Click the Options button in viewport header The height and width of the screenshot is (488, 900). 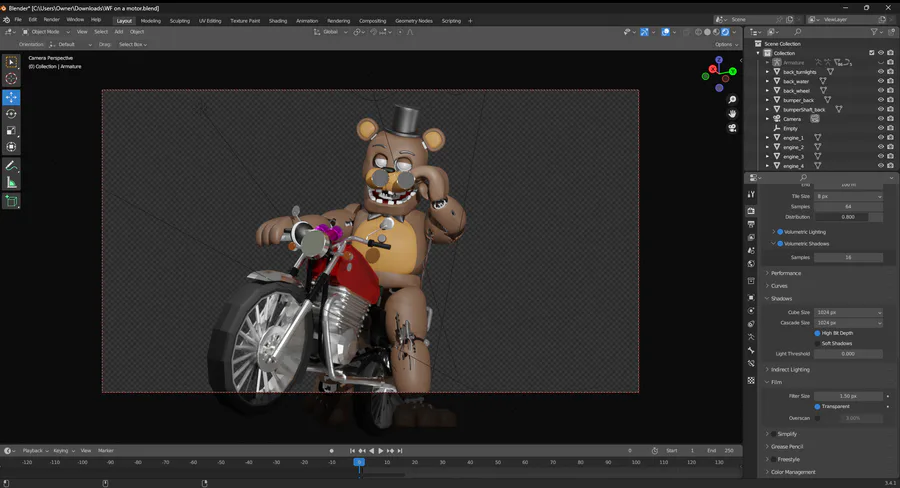tap(725, 44)
